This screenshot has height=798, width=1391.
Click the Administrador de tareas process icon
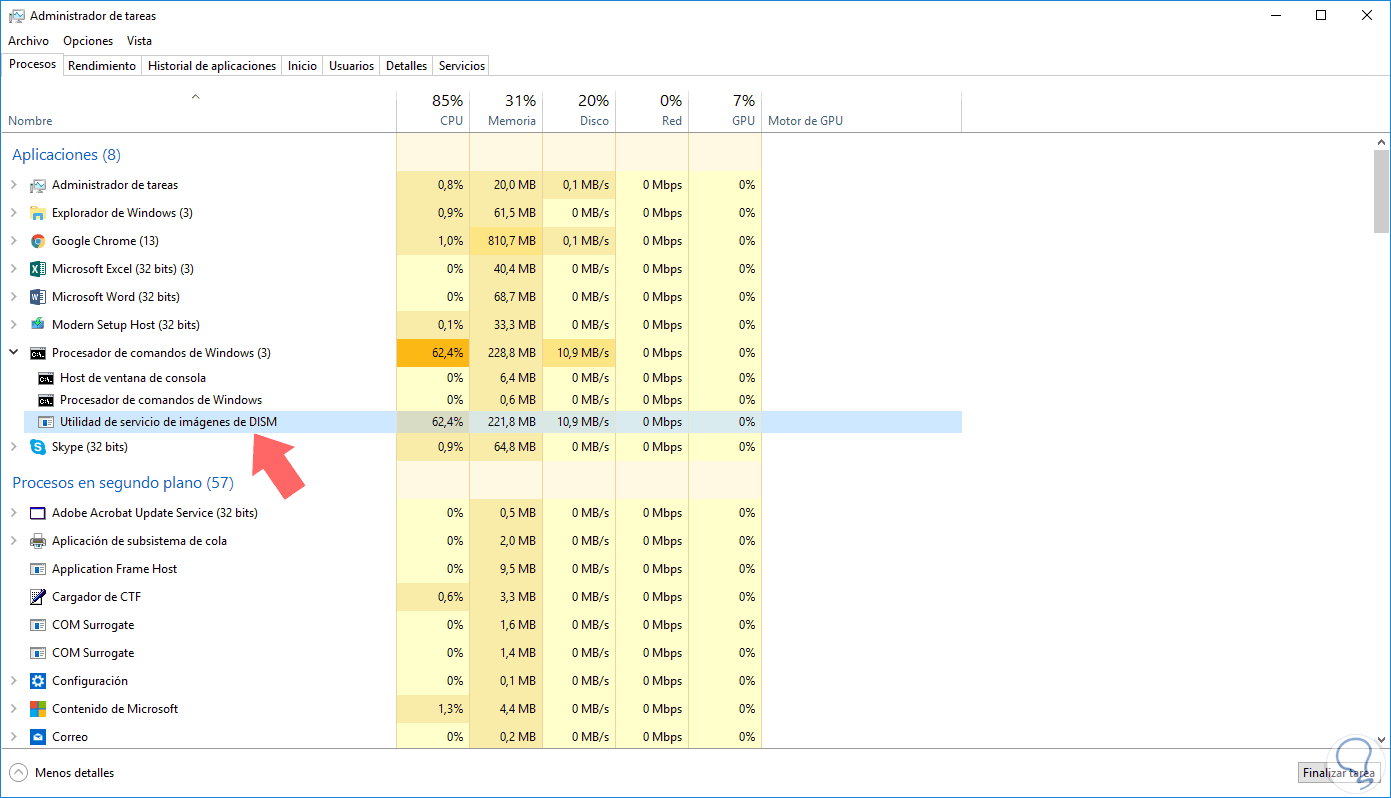[38, 185]
